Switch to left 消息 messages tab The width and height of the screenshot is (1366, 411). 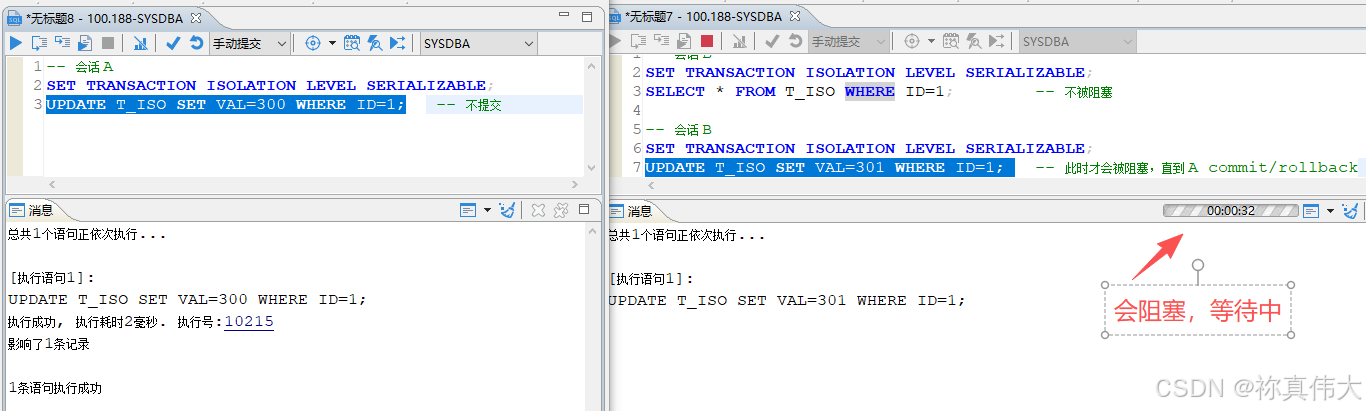click(x=32, y=210)
